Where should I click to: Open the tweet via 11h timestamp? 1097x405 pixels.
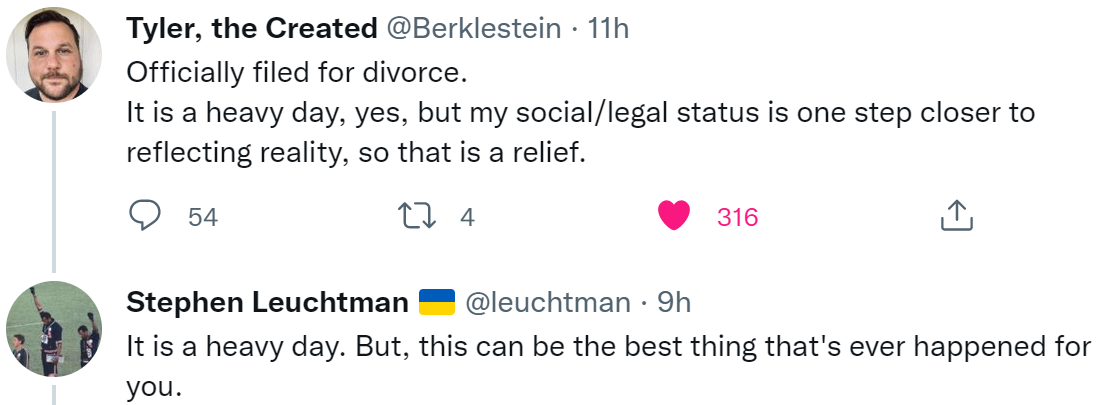pyautogui.click(x=607, y=29)
